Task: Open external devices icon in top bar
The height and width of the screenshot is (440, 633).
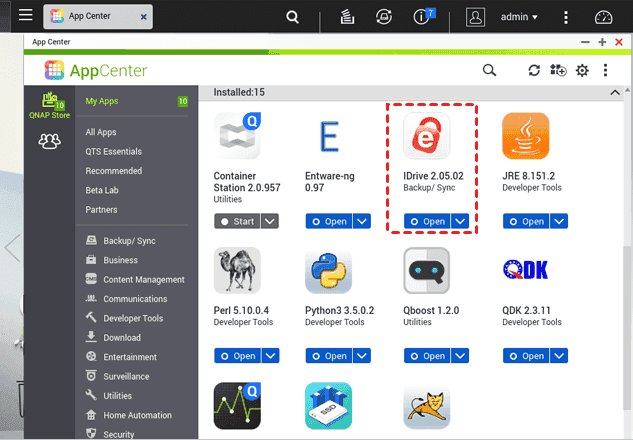Action: [384, 17]
